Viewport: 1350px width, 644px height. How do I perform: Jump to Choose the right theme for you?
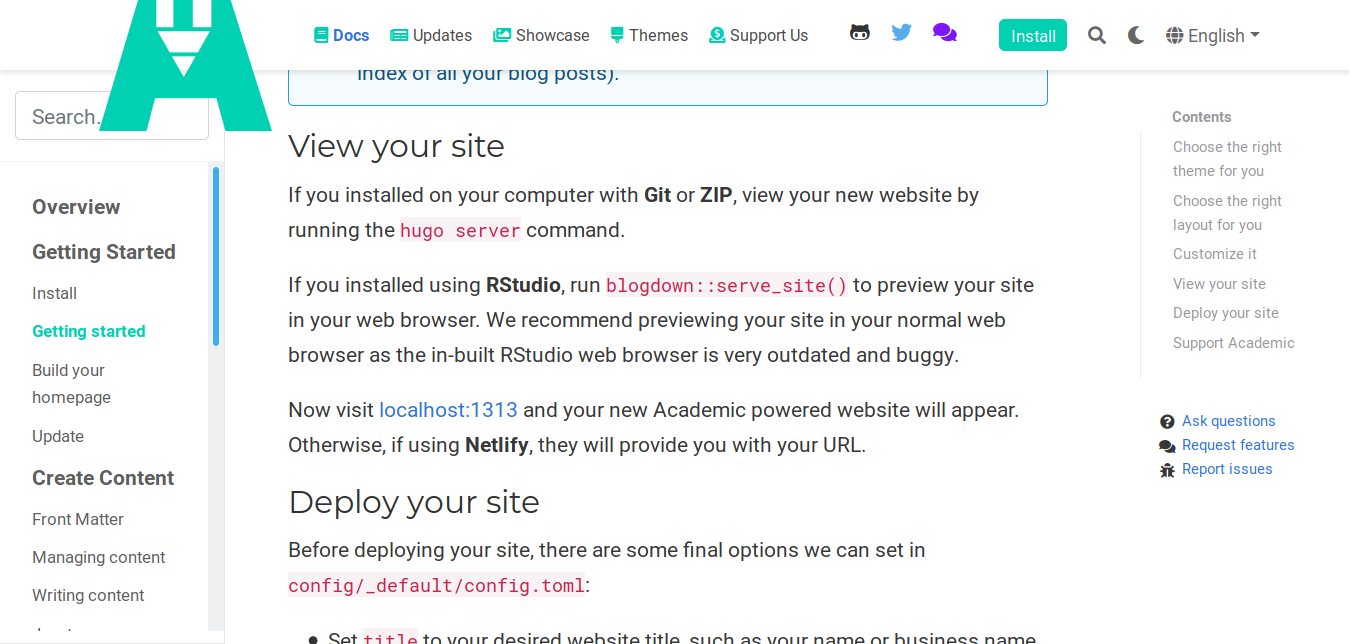pyautogui.click(x=1227, y=159)
